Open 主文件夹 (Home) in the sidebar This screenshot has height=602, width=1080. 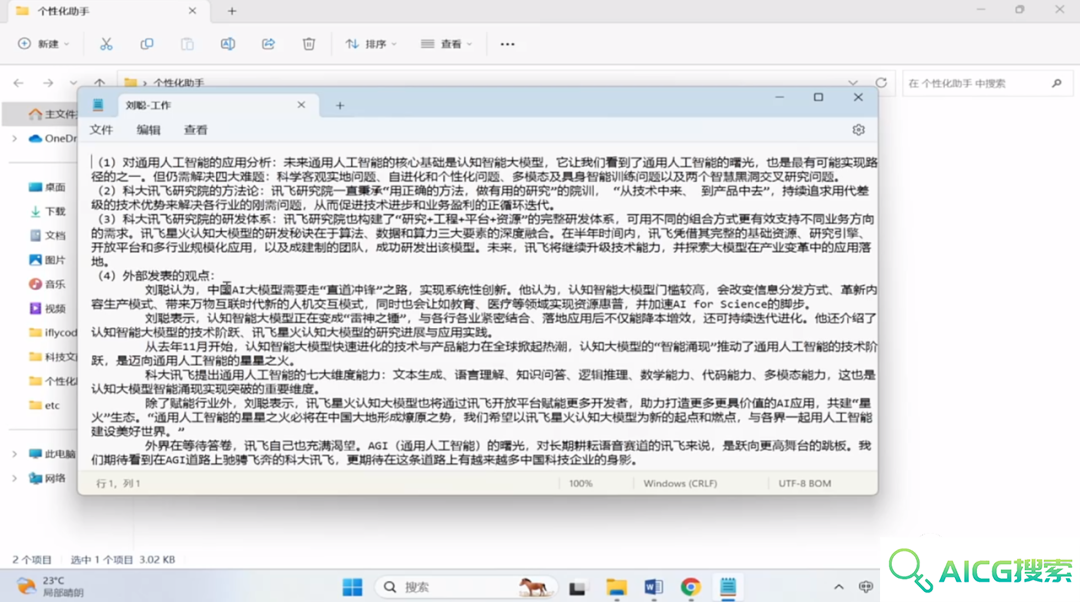(52, 114)
